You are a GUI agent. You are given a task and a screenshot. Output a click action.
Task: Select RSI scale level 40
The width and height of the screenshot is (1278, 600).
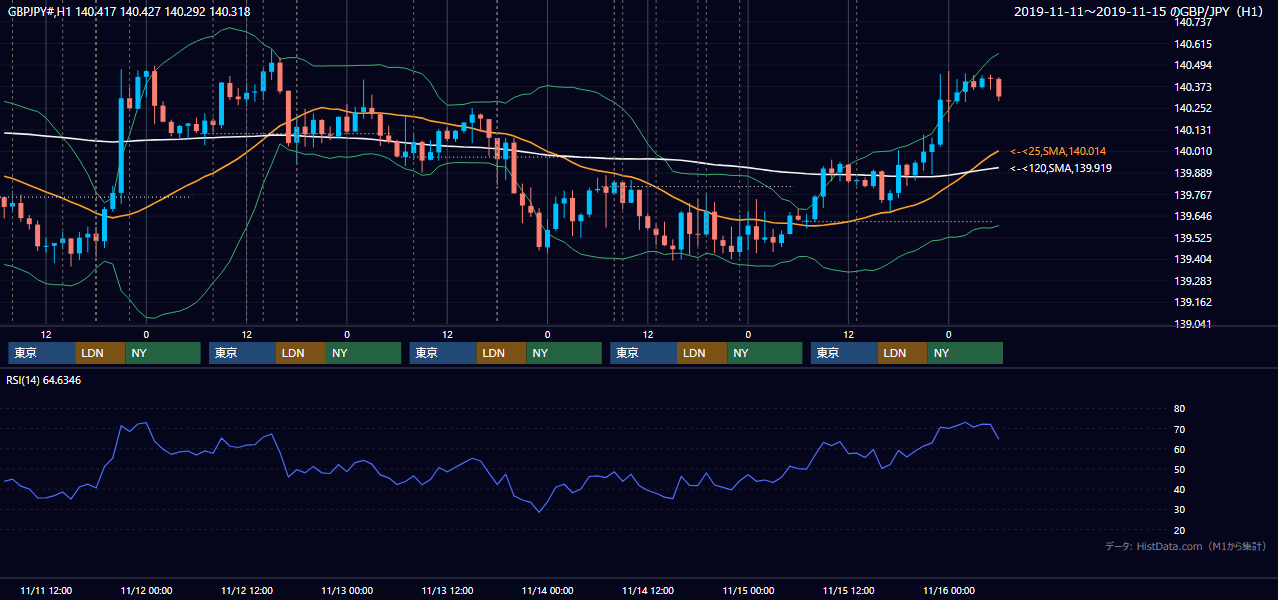tap(1180, 490)
